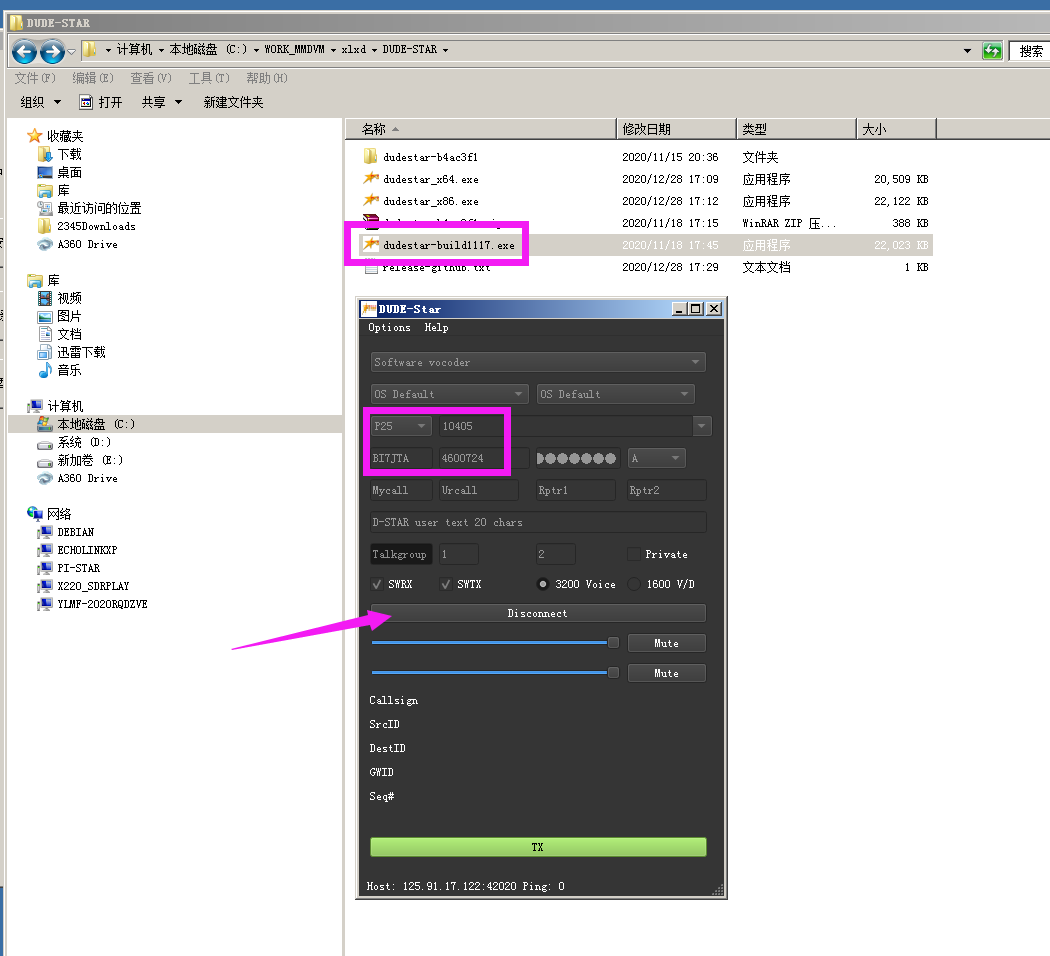Sort files by 修改日期 column header
This screenshot has width=1050, height=956.
(x=676, y=129)
